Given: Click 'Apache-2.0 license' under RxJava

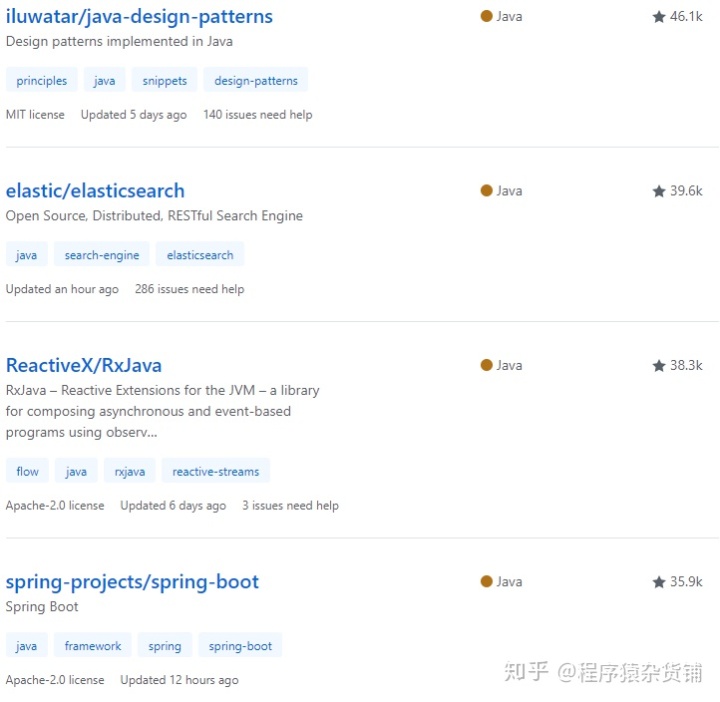Looking at the screenshot, I should [55, 505].
